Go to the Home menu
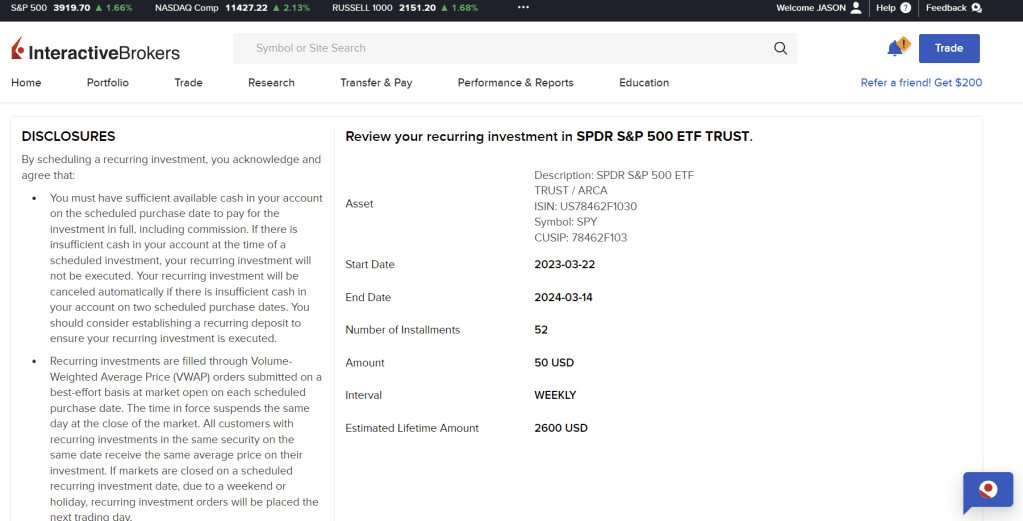The width and height of the screenshot is (1023, 521). pyautogui.click(x=26, y=83)
